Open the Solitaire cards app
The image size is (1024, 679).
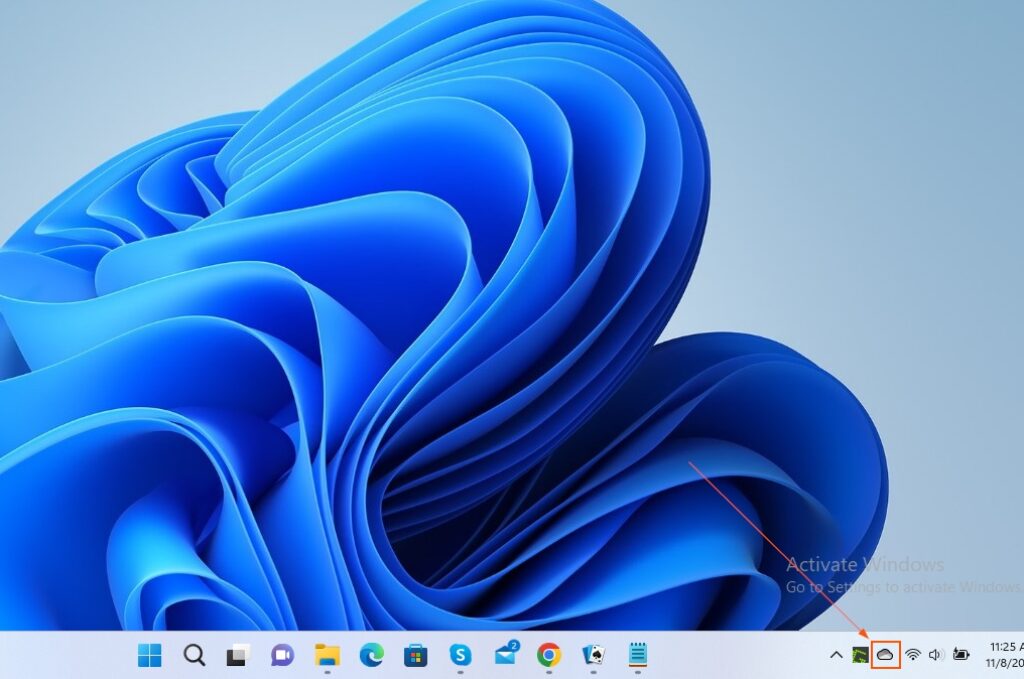coord(594,655)
